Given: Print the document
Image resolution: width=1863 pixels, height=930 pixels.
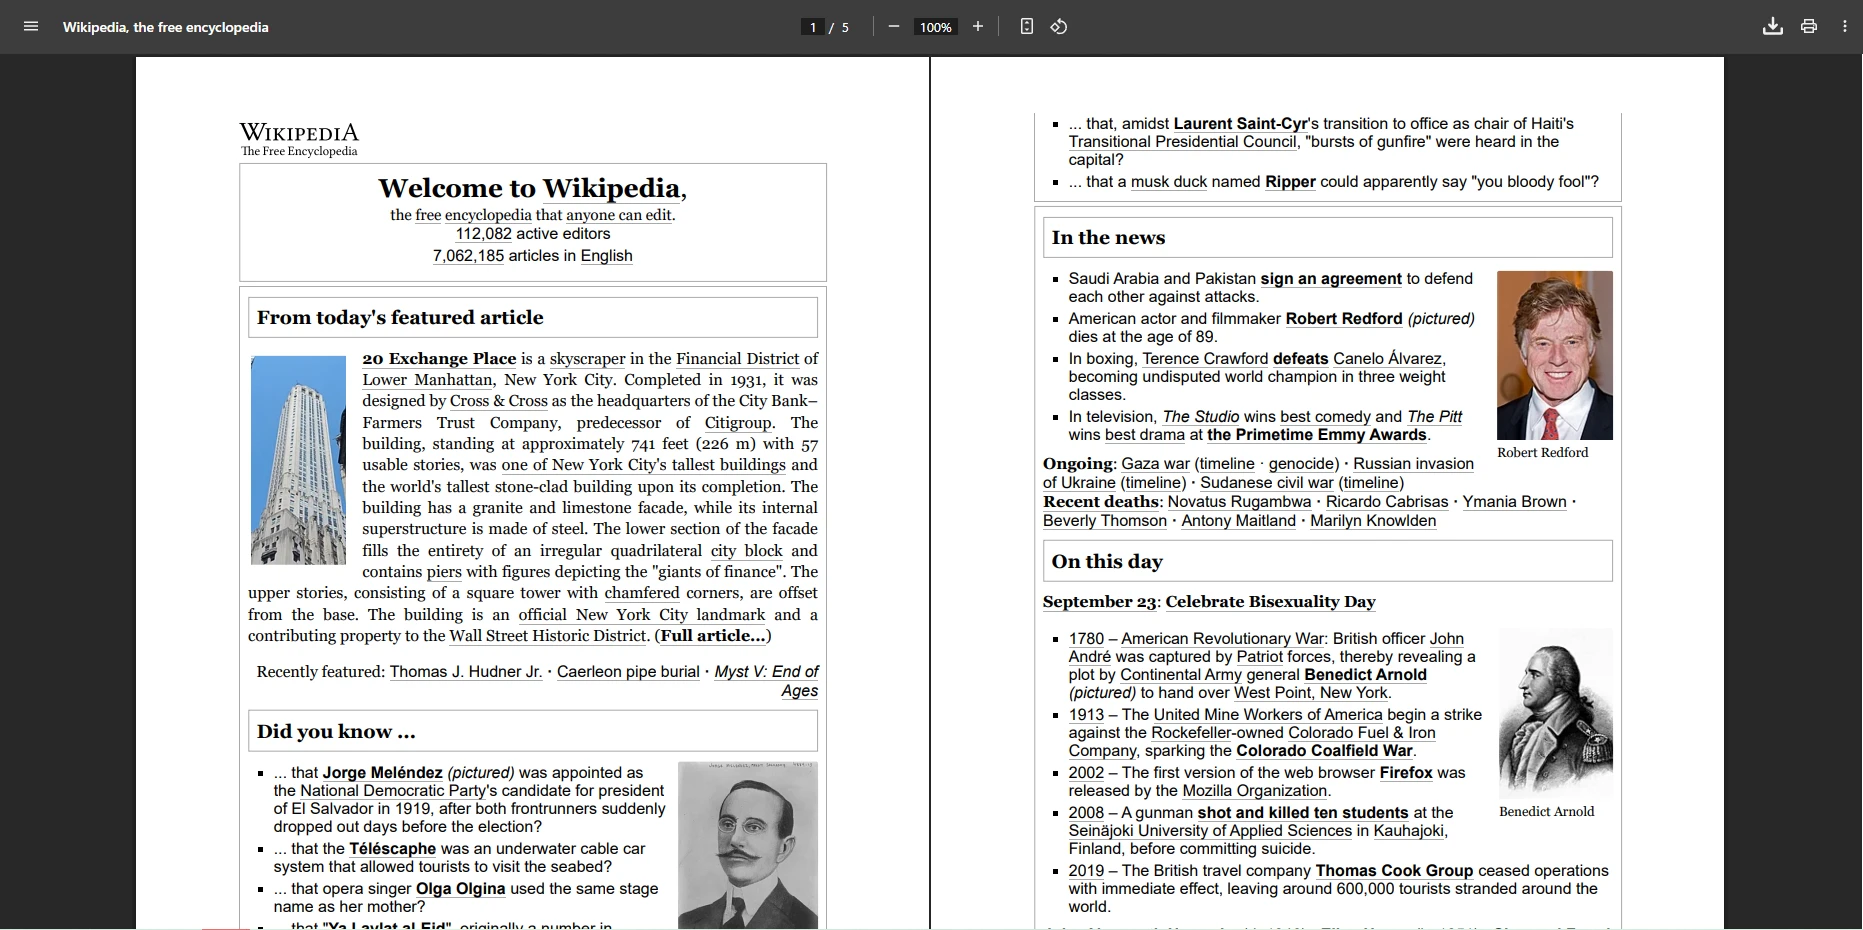Looking at the screenshot, I should (1809, 27).
